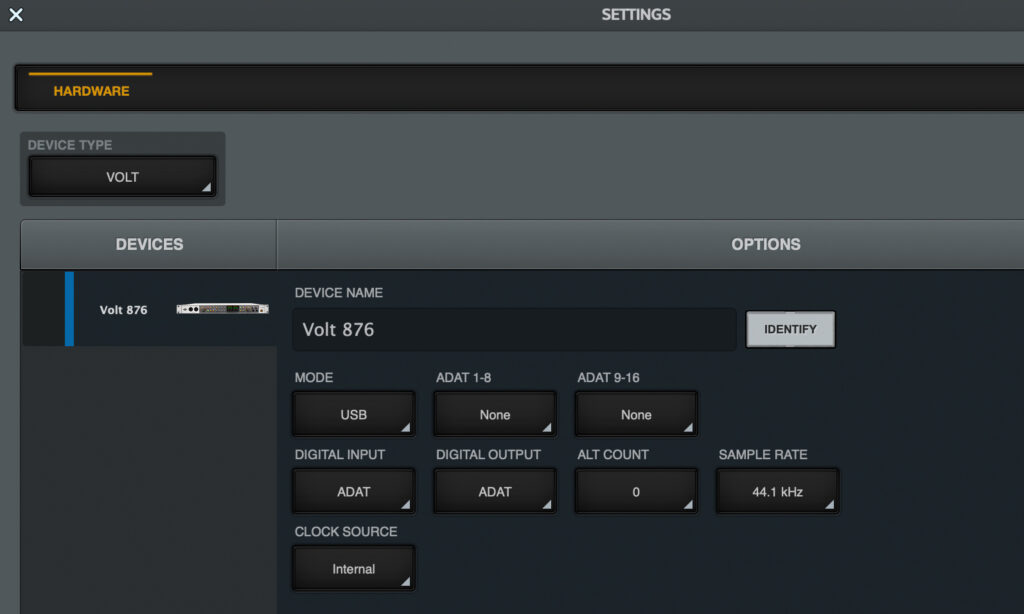Choose a Sample Rate from 44.1 kHz menu

(777, 491)
